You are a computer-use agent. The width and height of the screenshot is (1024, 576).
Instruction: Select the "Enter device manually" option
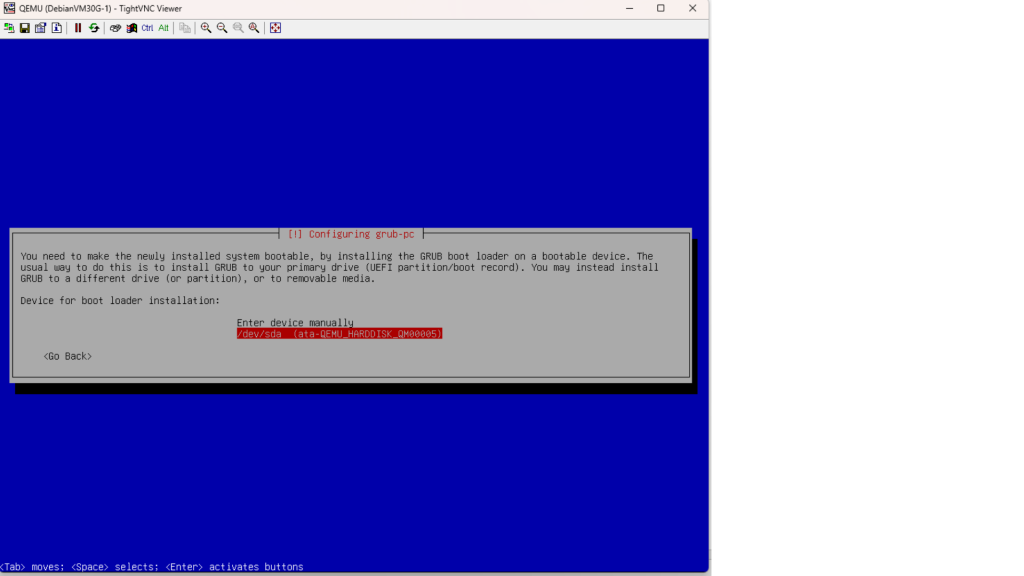tap(295, 322)
